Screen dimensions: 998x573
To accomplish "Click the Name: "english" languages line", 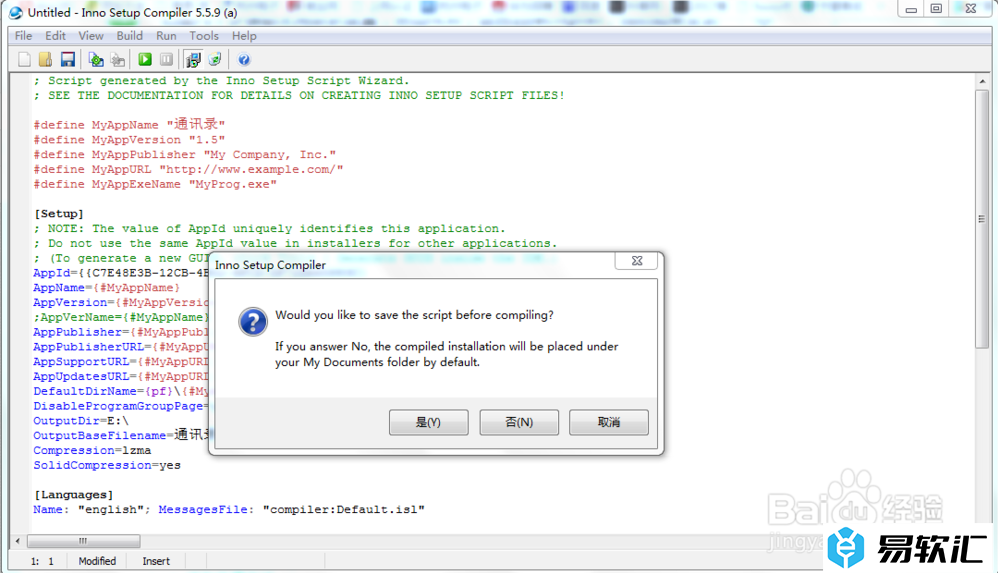I will 229,509.
